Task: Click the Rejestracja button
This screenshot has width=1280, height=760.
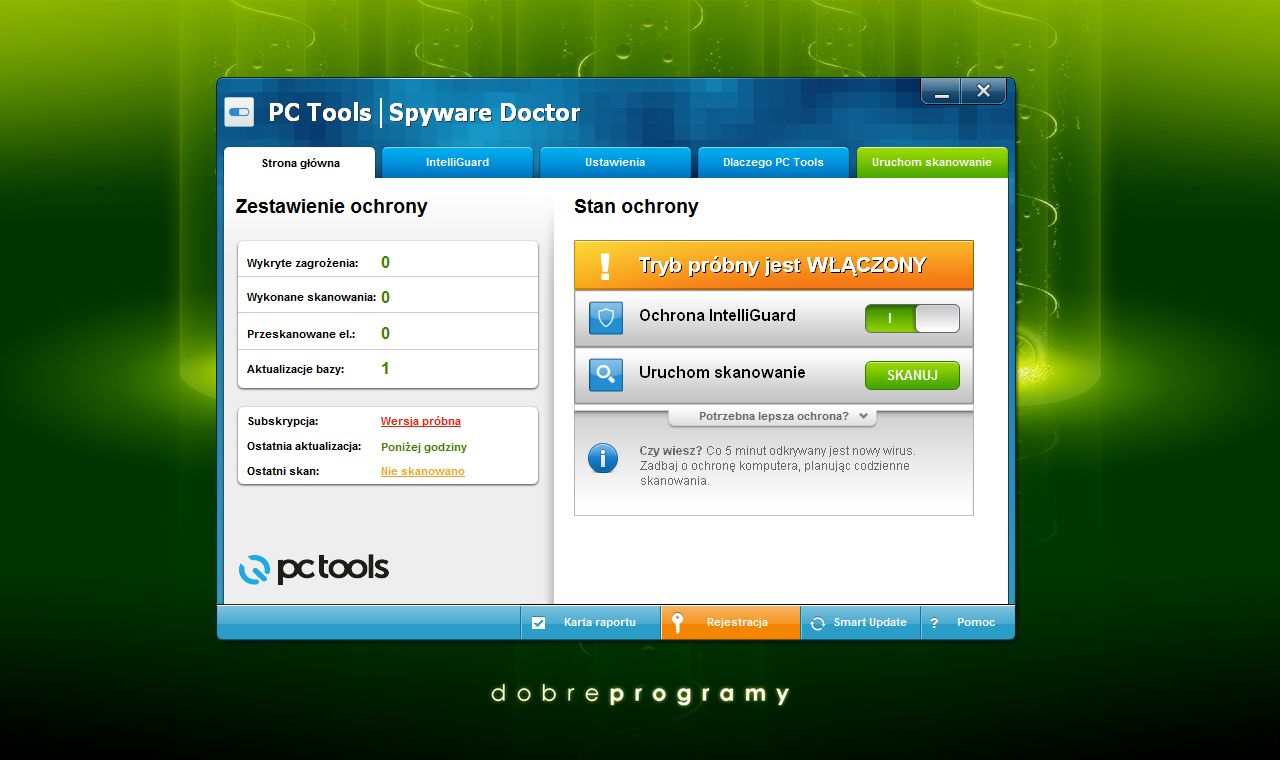Action: tap(730, 622)
